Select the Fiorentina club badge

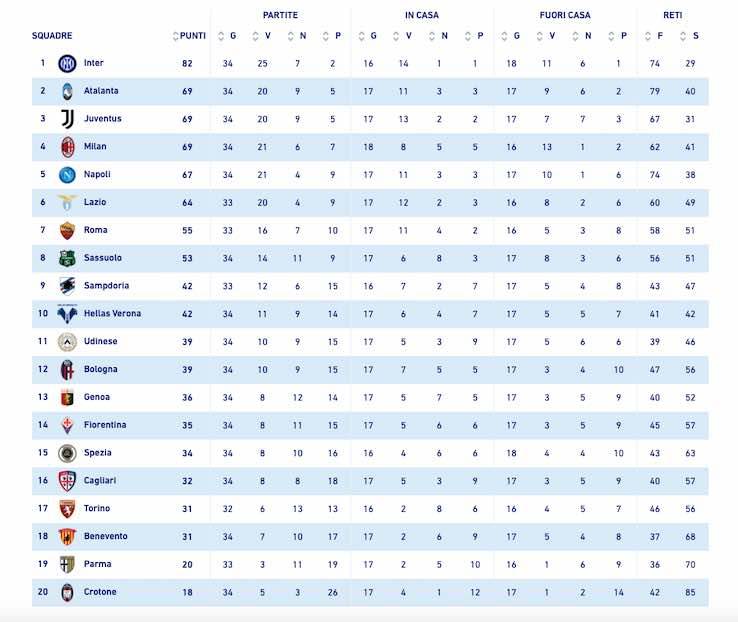tap(67, 425)
